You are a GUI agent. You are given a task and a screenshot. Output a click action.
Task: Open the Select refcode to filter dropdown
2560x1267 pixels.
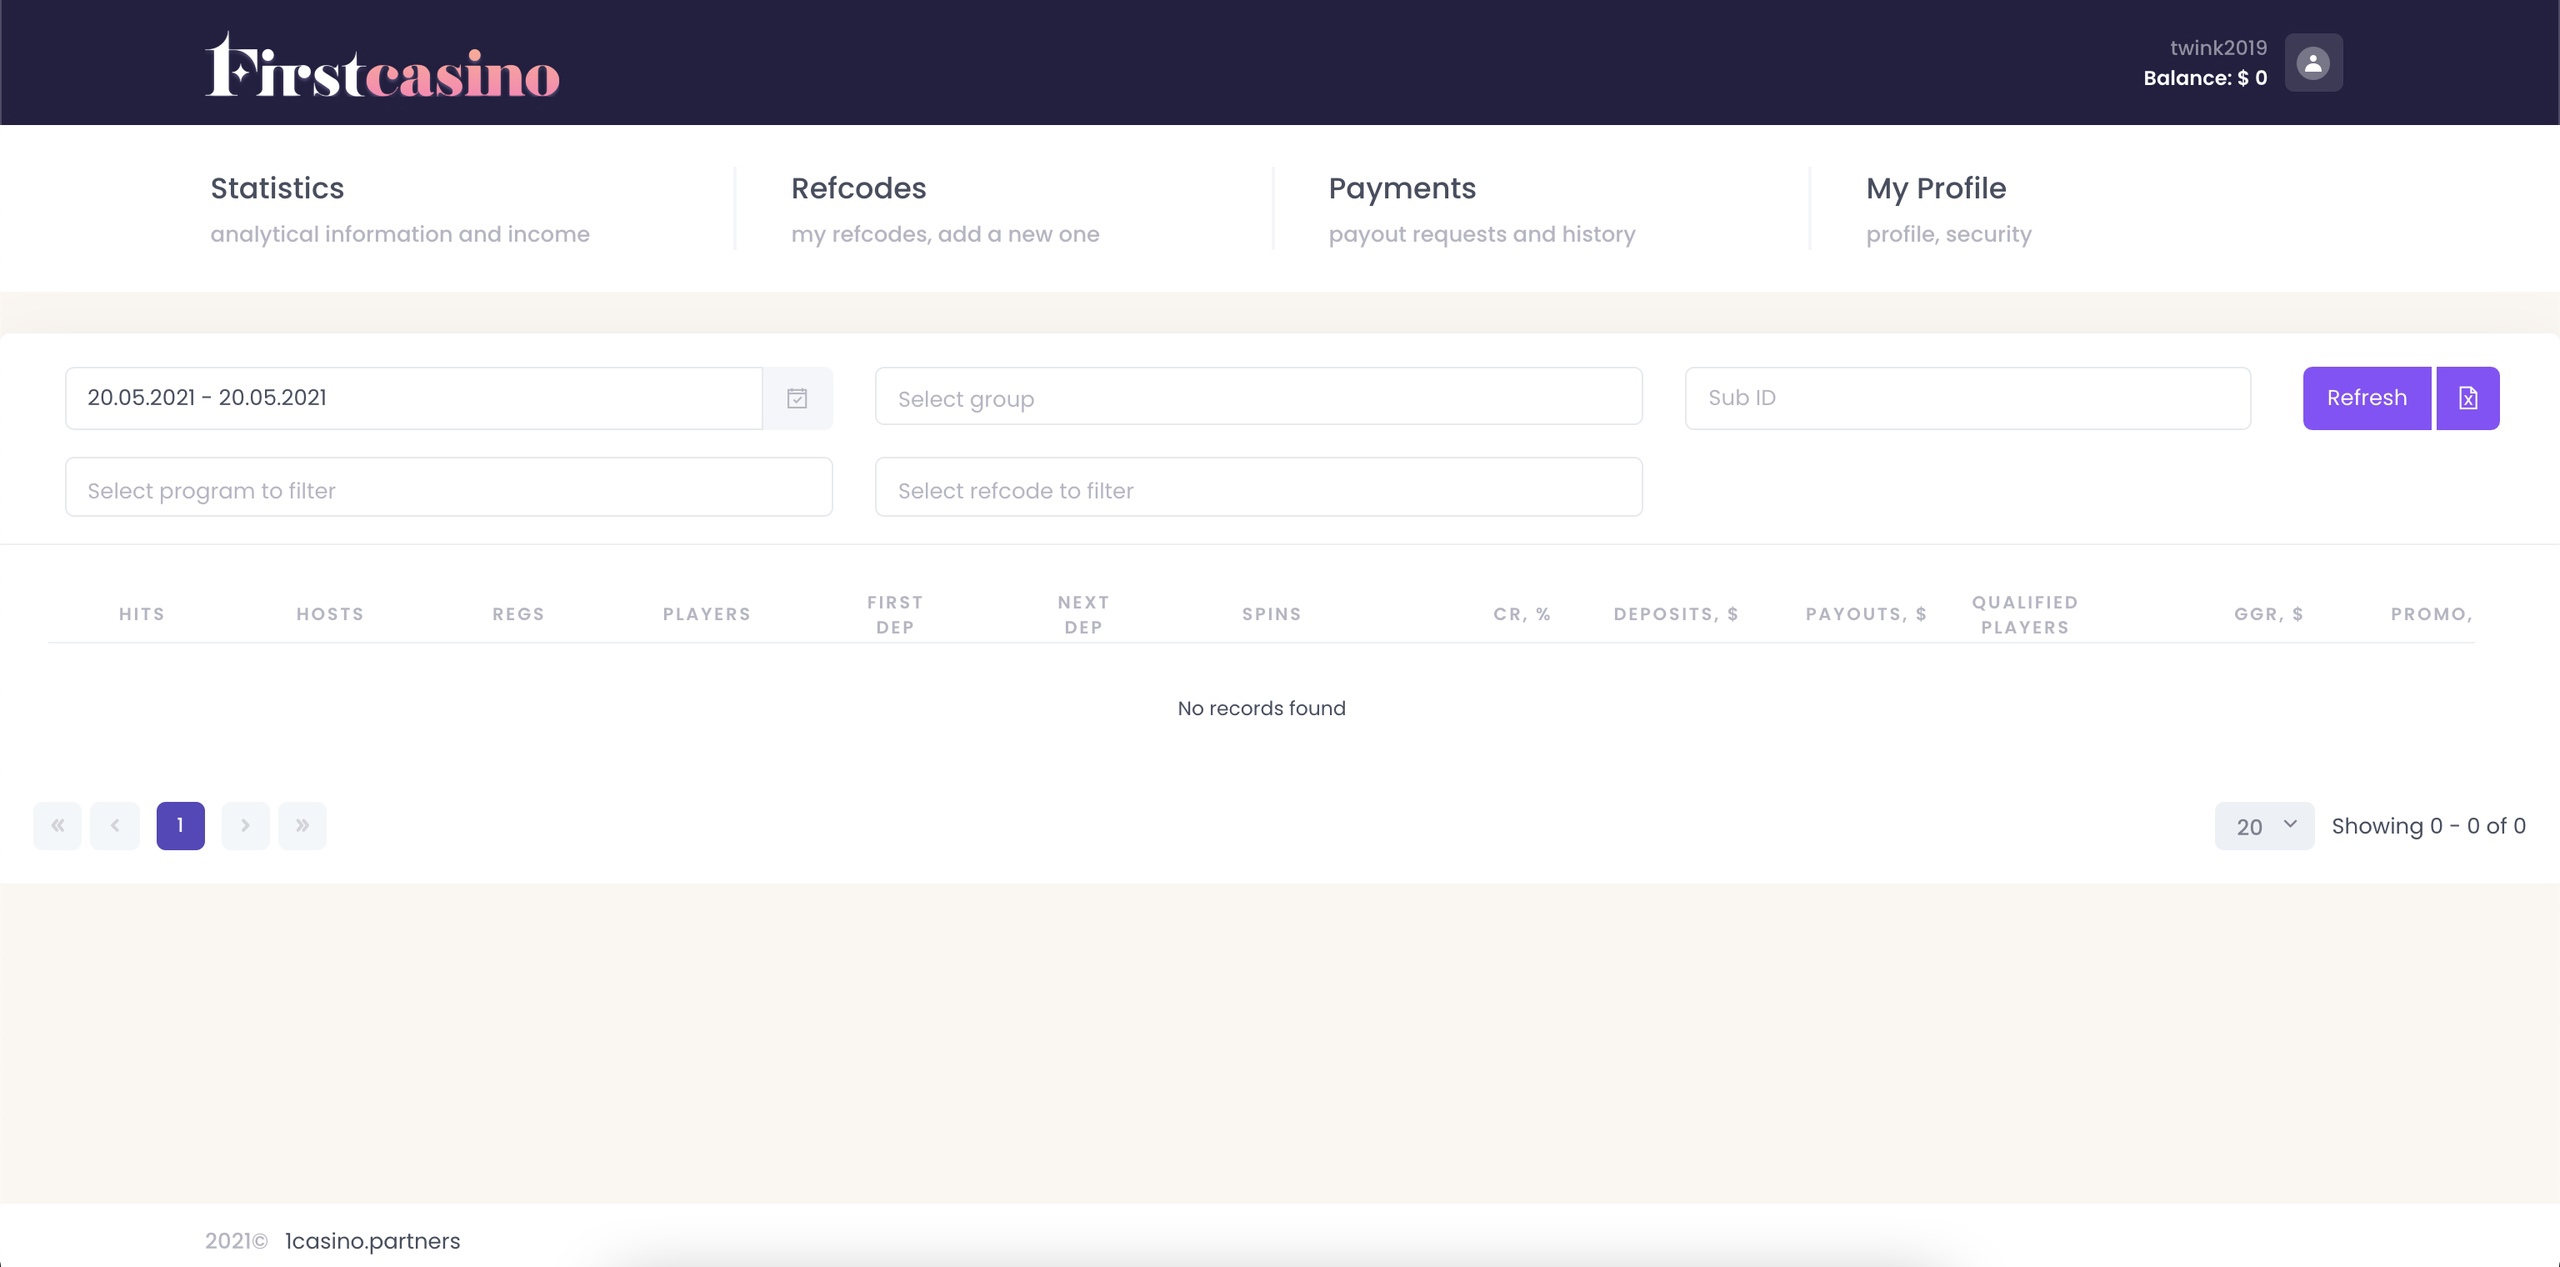1258,489
